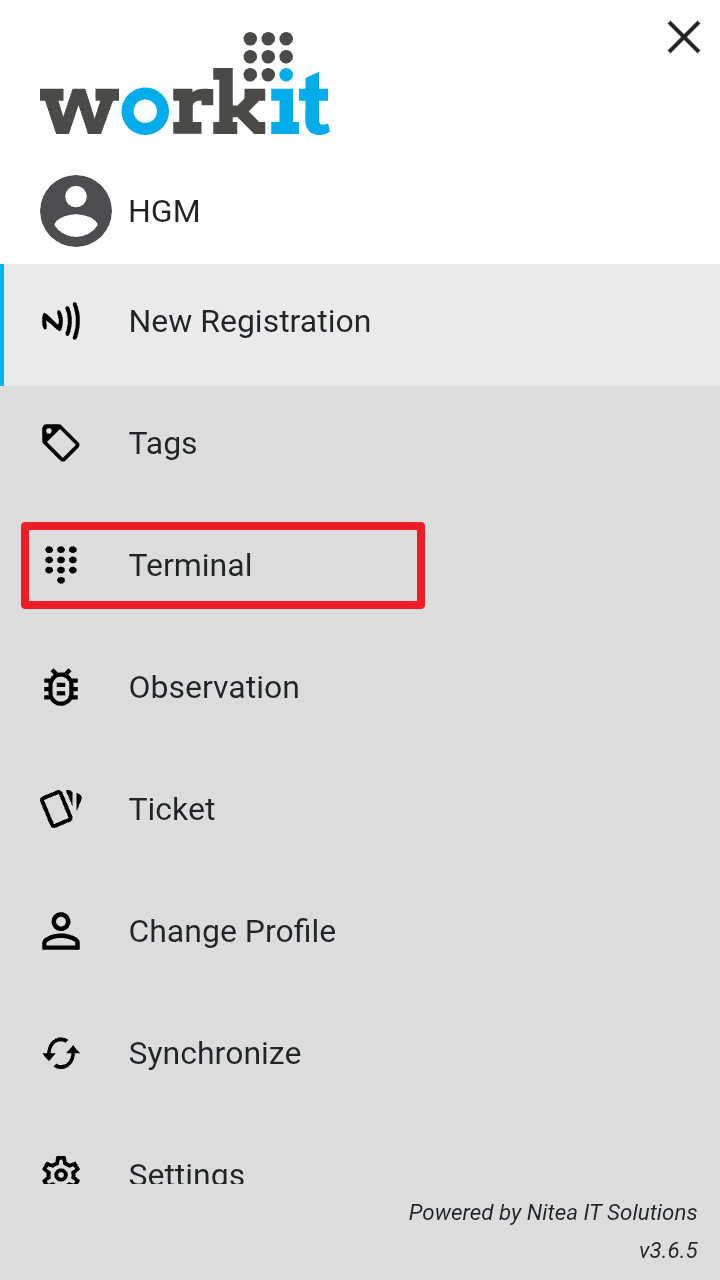
Task: Tap the Synchronize menu item
Action: pyautogui.click(x=215, y=1053)
